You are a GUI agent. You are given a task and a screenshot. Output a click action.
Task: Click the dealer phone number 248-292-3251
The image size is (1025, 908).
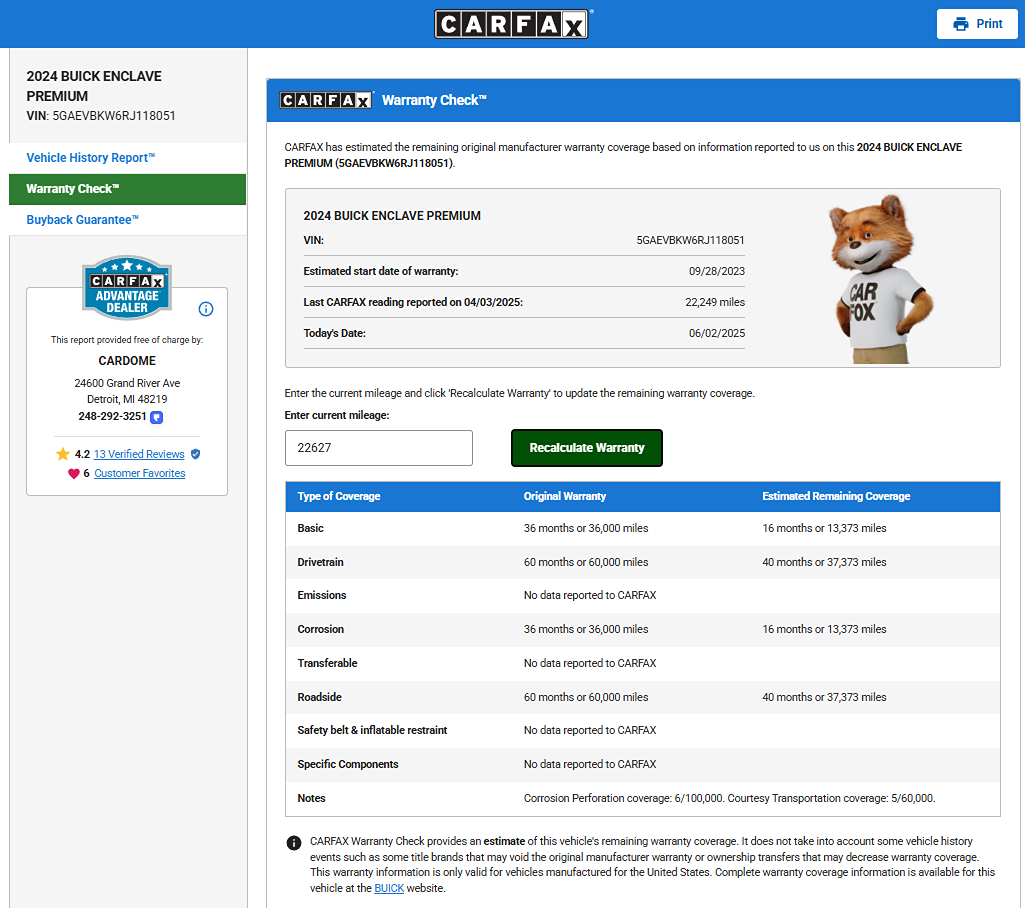pos(112,417)
